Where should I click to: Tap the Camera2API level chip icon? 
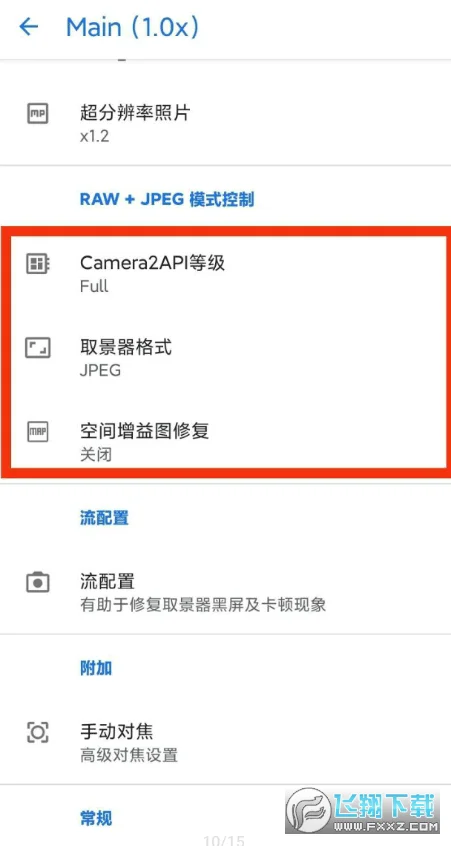pyautogui.click(x=38, y=263)
